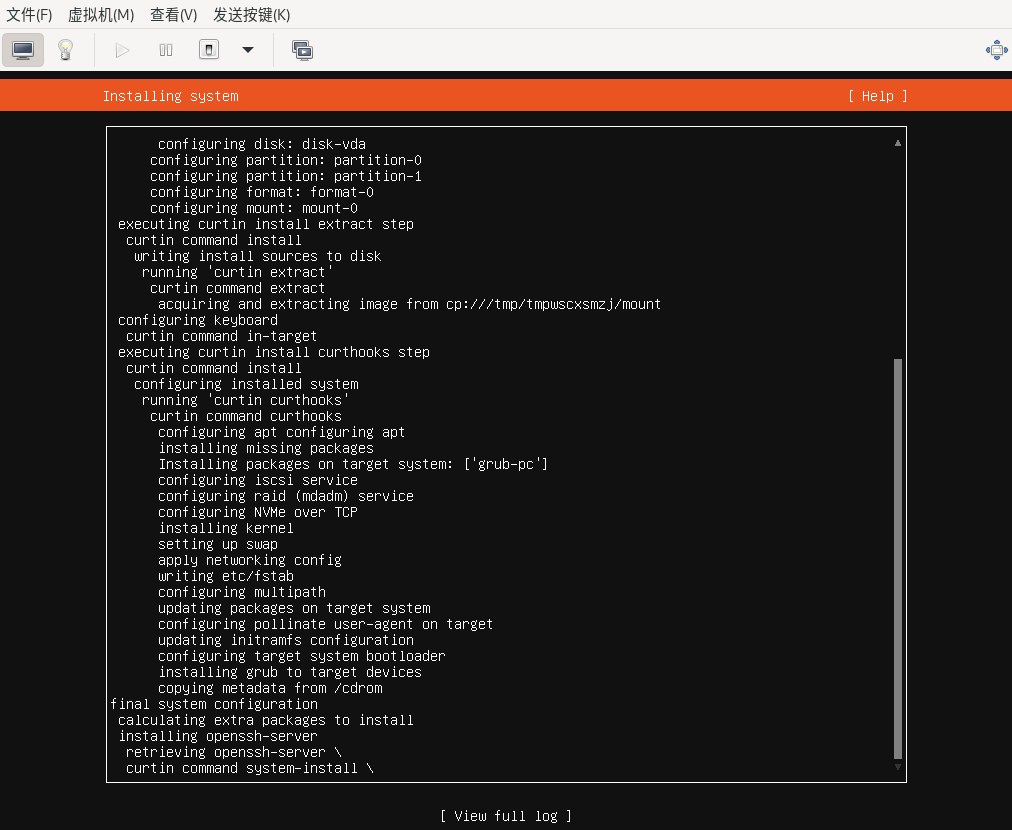
Task: Click "running 'curtin curthooks'" line
Action: 246,400
